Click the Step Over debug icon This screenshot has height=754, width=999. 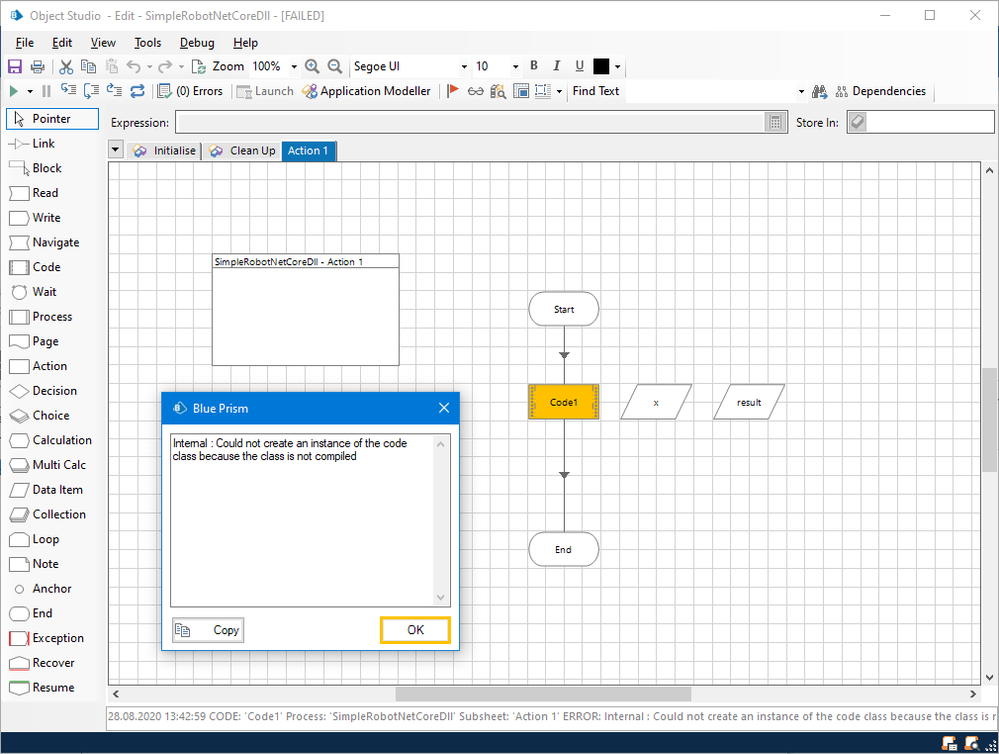(91, 91)
